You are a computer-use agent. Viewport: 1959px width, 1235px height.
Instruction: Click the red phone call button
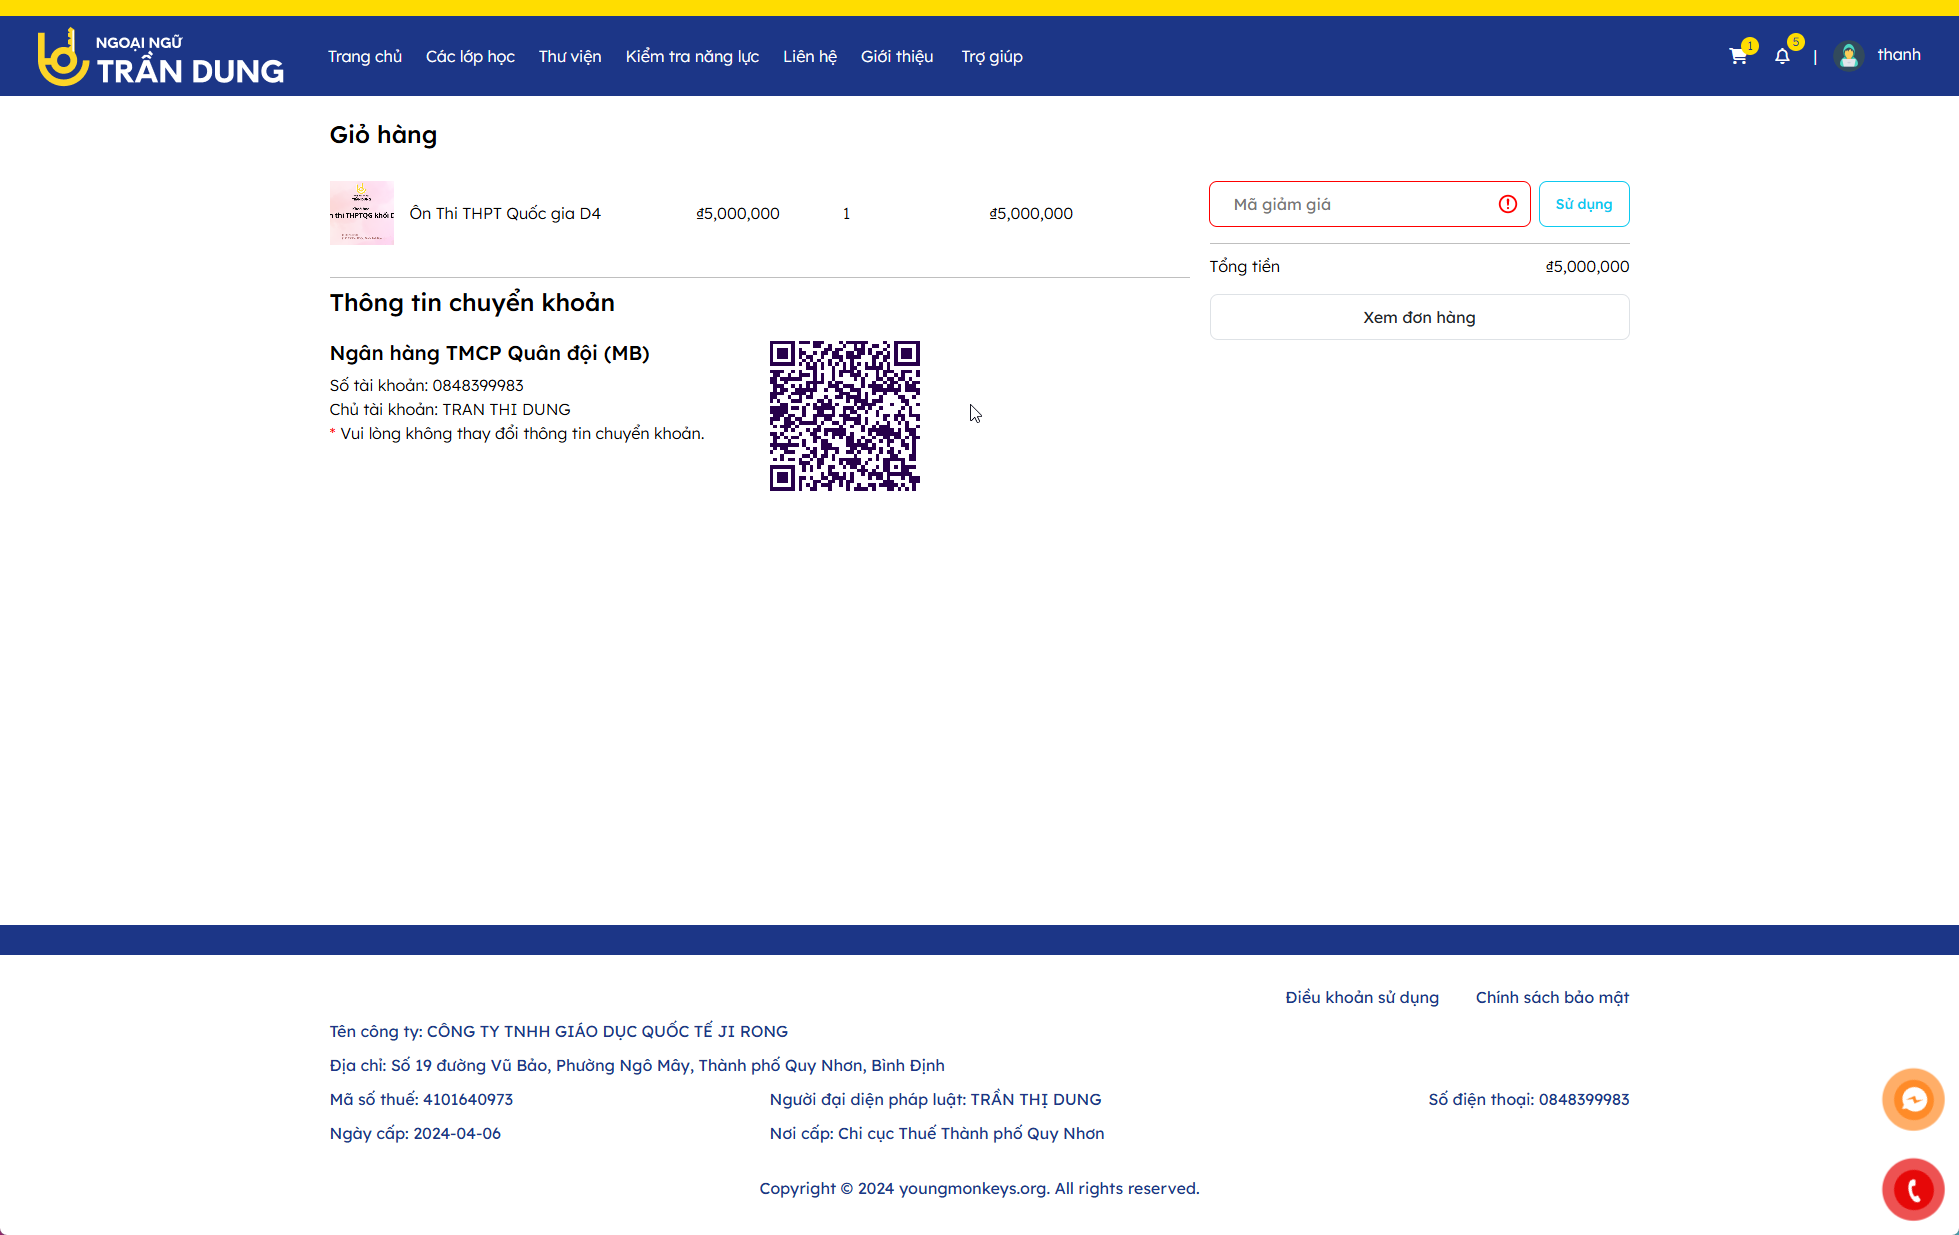[x=1913, y=1190]
